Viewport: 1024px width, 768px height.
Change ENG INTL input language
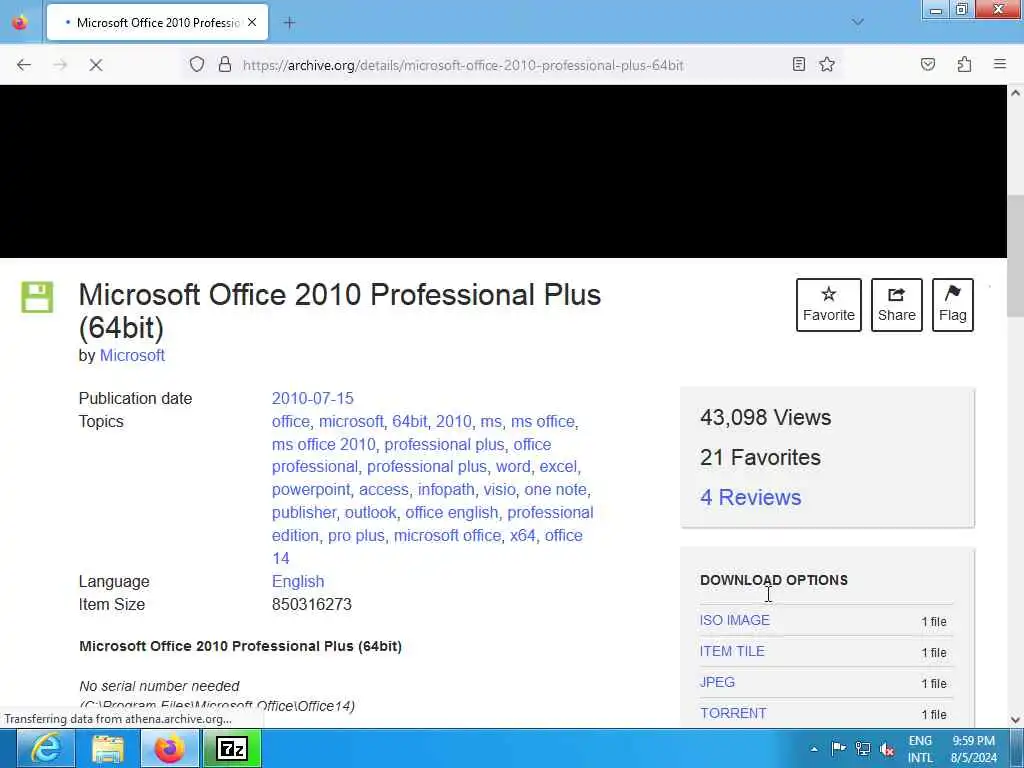pyautogui.click(x=920, y=749)
